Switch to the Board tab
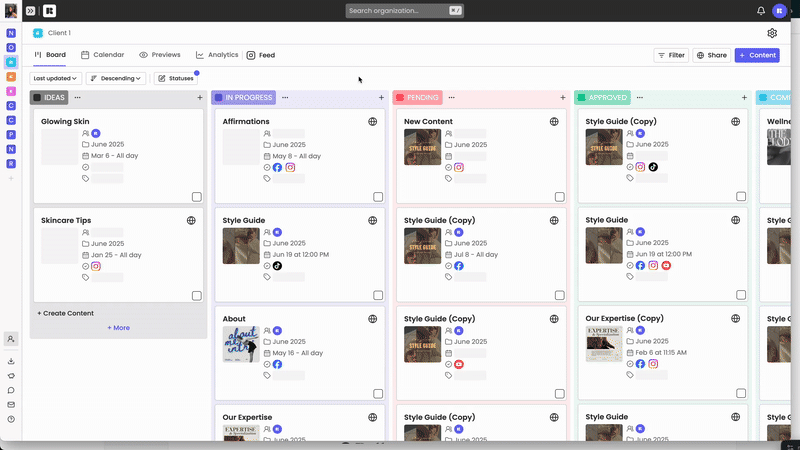Image resolution: width=800 pixels, height=450 pixels. click(x=50, y=55)
